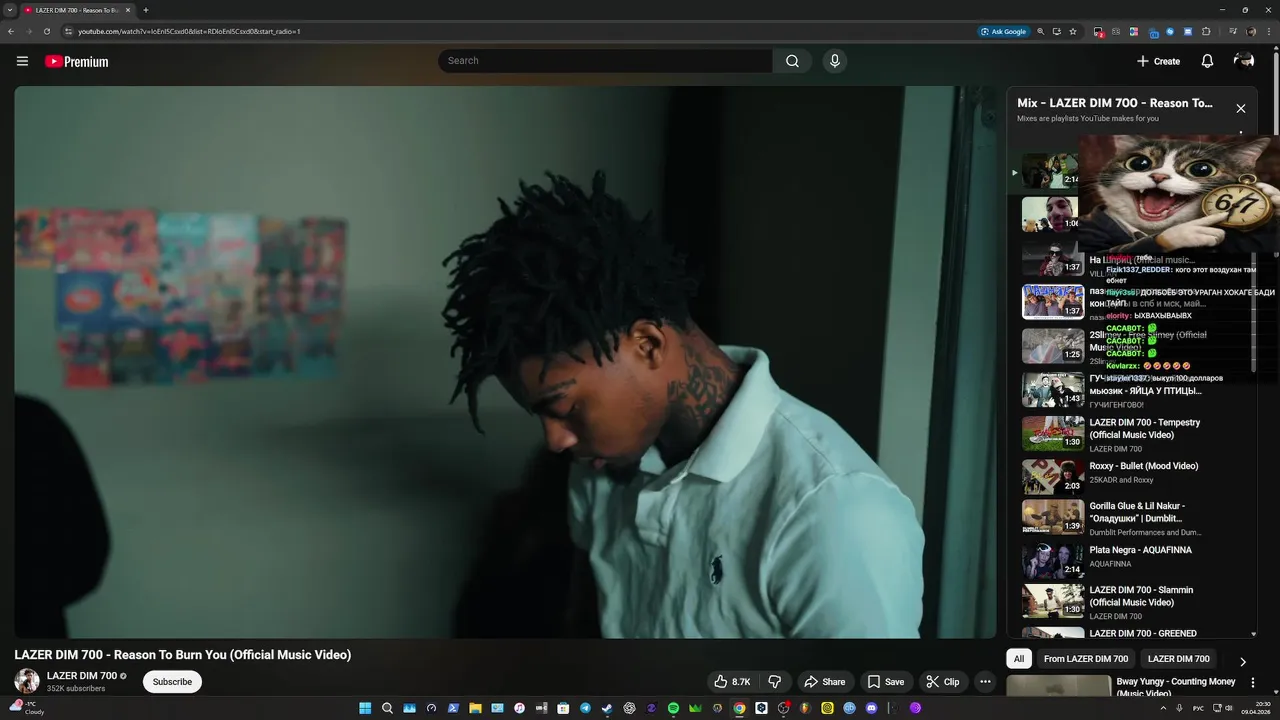Share the video
1280x720 pixels.
pos(825,682)
